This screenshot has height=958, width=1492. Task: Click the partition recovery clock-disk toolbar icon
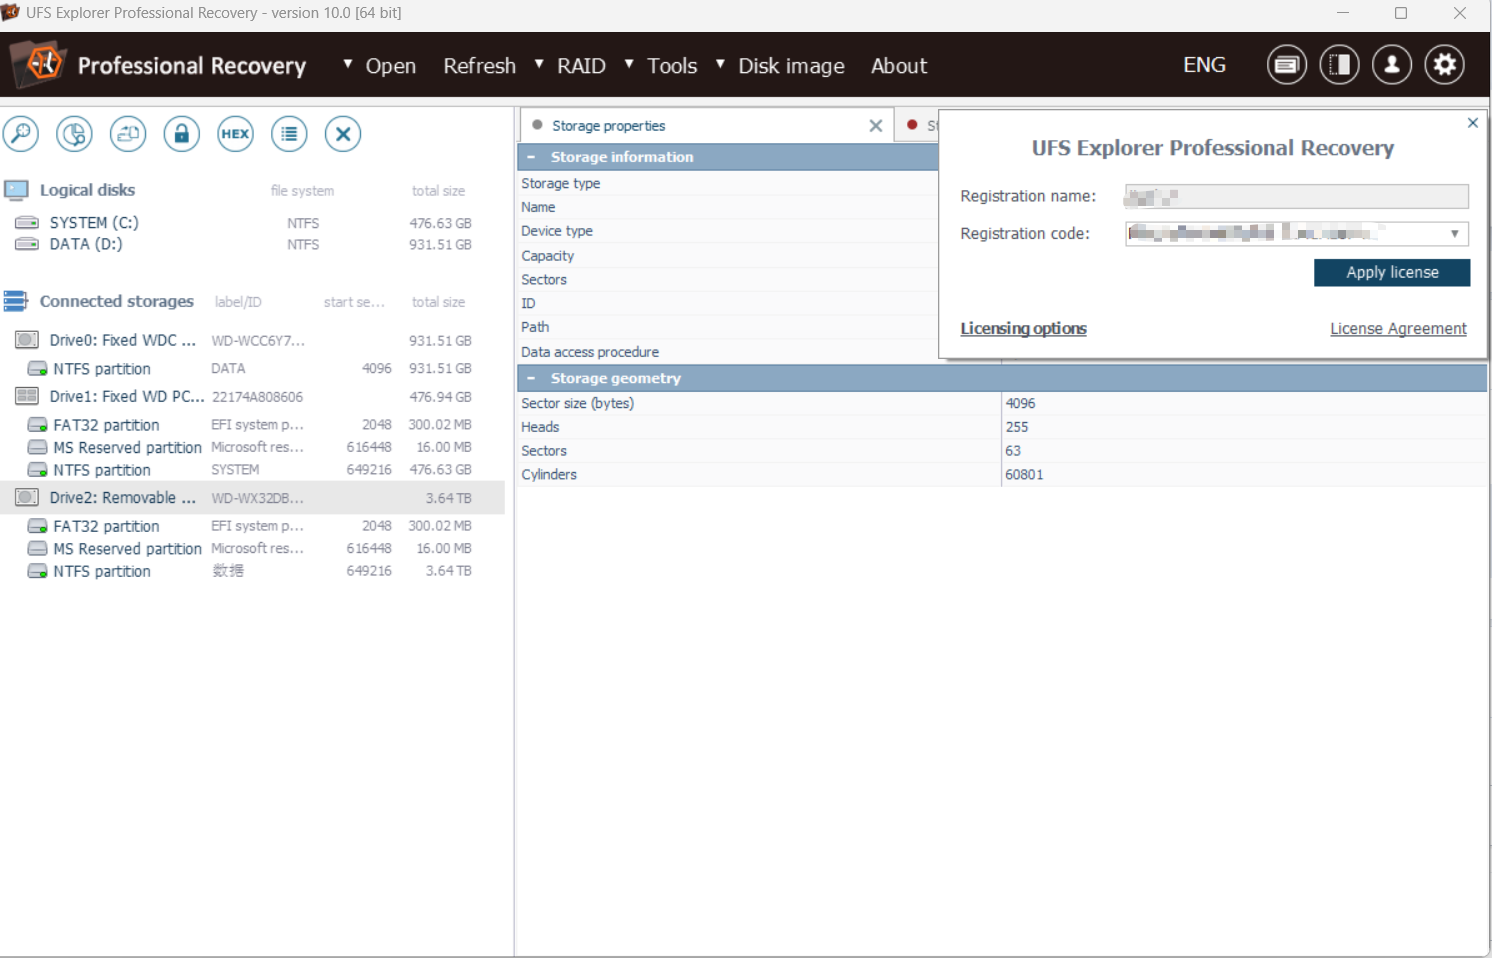pyautogui.click(x=74, y=134)
